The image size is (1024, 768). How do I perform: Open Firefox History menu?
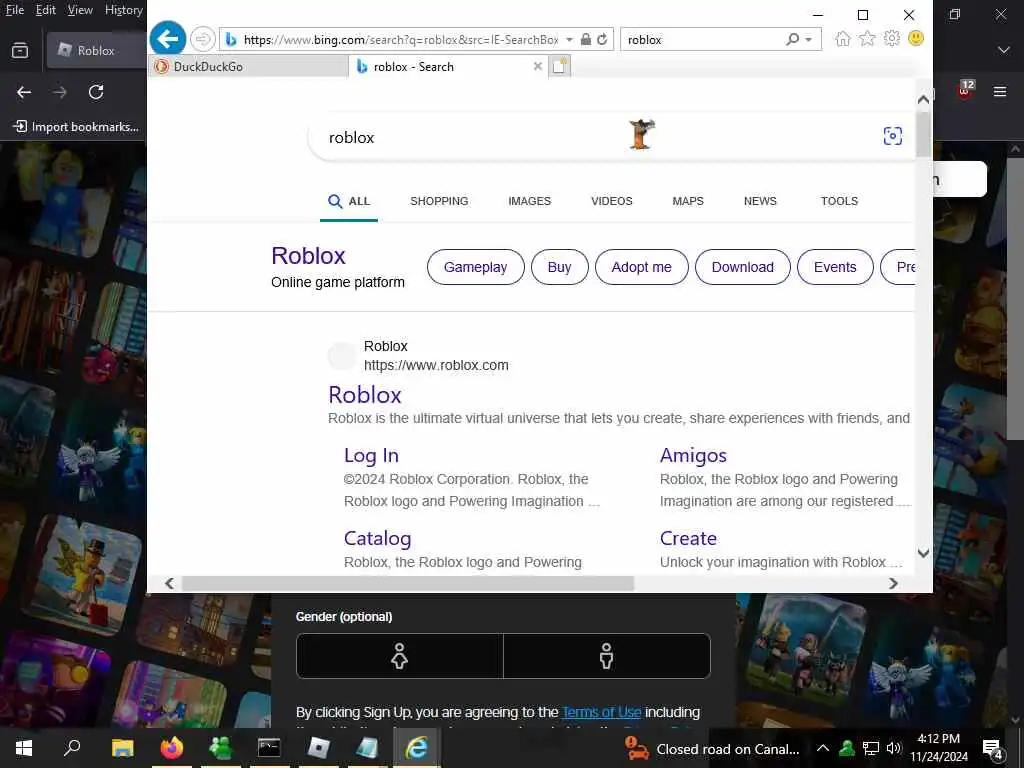click(x=123, y=10)
